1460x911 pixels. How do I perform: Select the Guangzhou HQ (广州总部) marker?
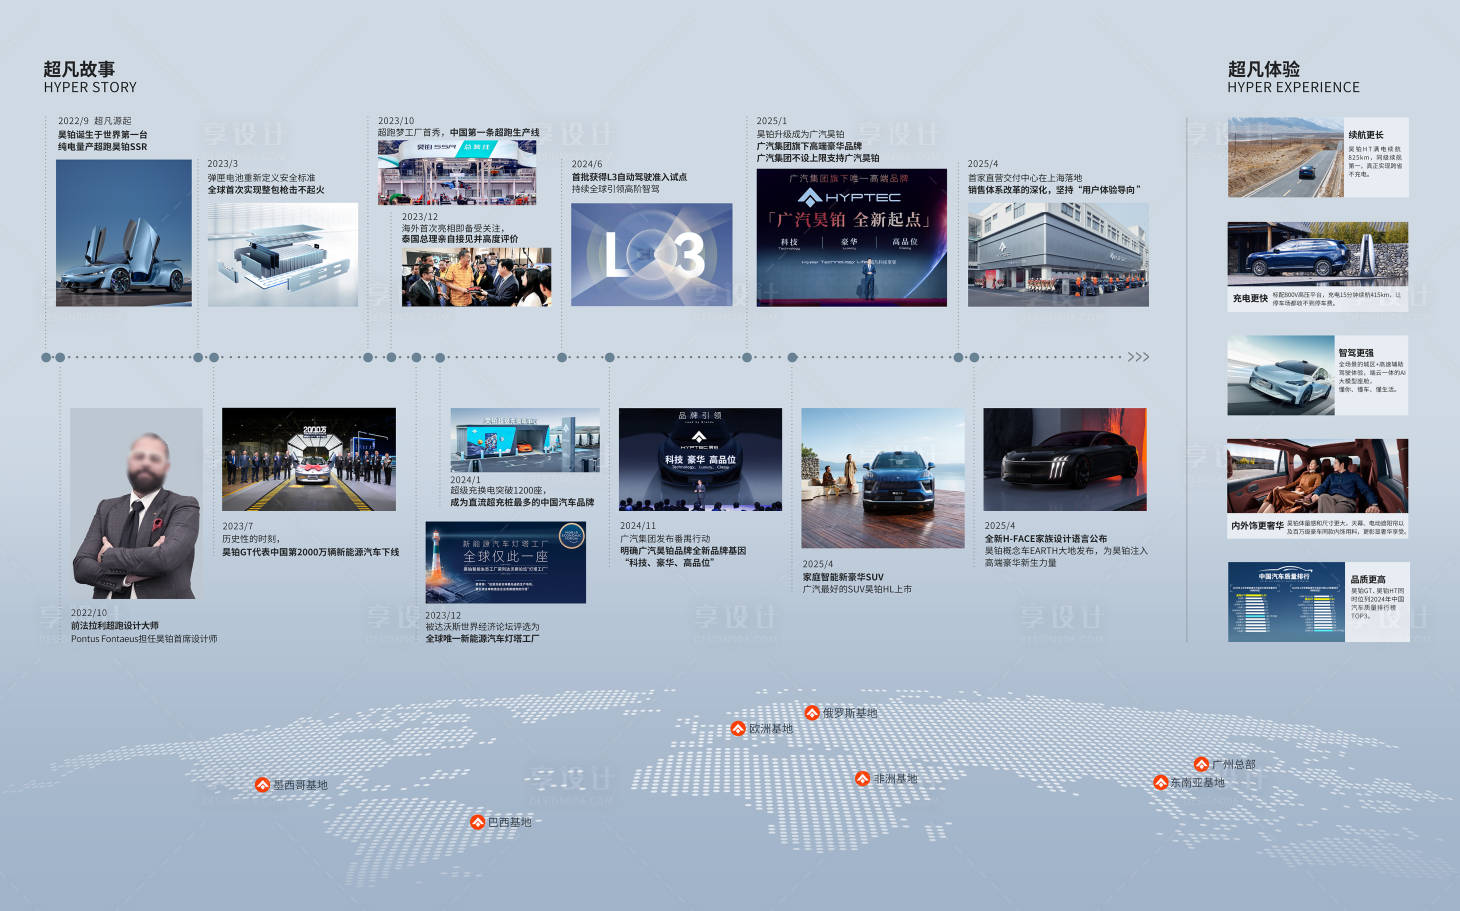point(1201,764)
